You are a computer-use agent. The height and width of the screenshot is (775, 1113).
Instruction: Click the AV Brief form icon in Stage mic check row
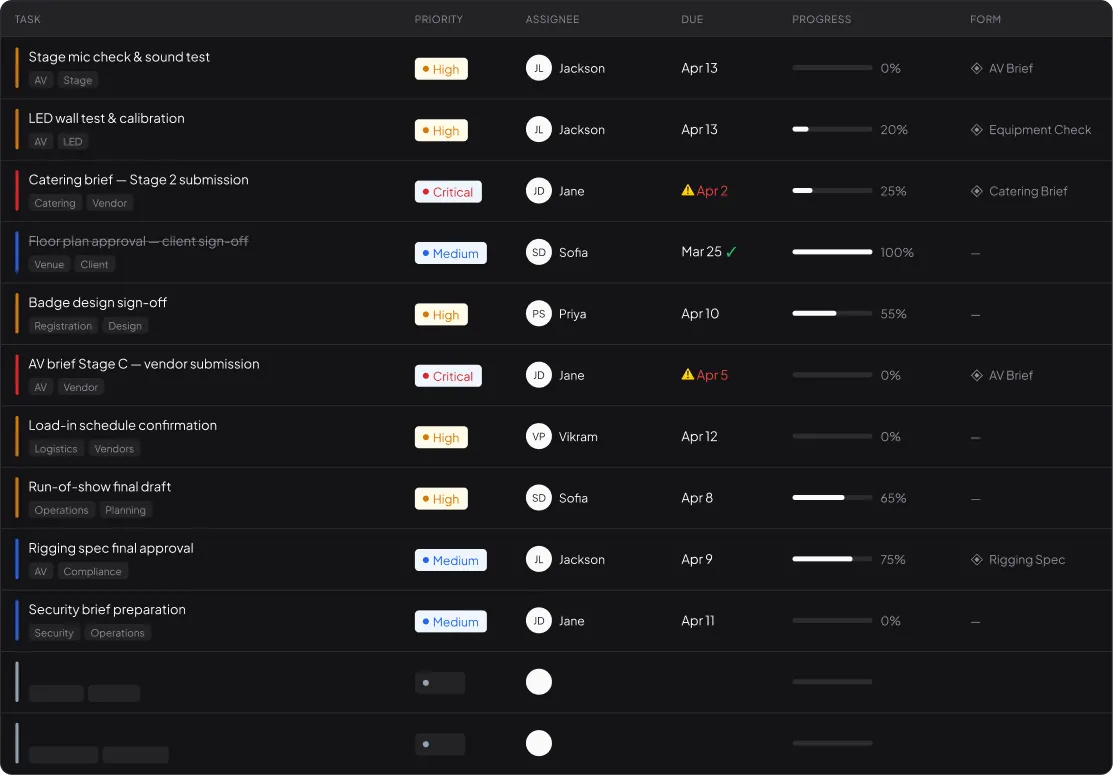pyautogui.click(x=977, y=69)
